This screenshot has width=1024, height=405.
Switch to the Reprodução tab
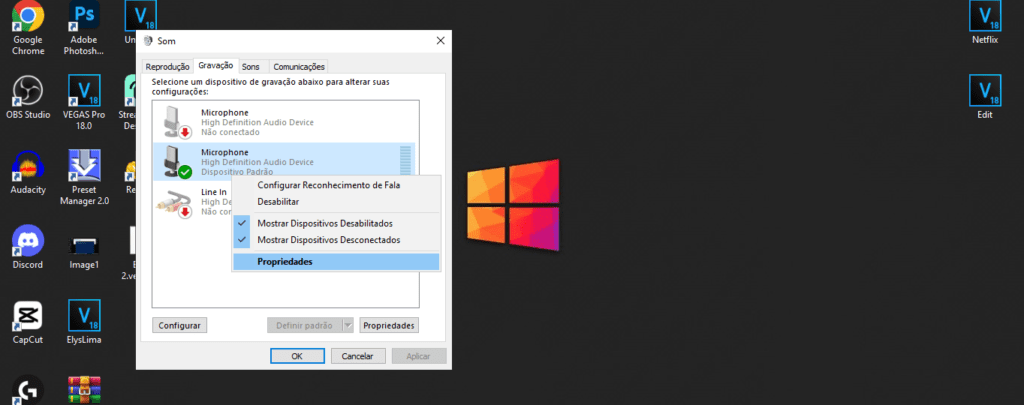tap(167, 67)
